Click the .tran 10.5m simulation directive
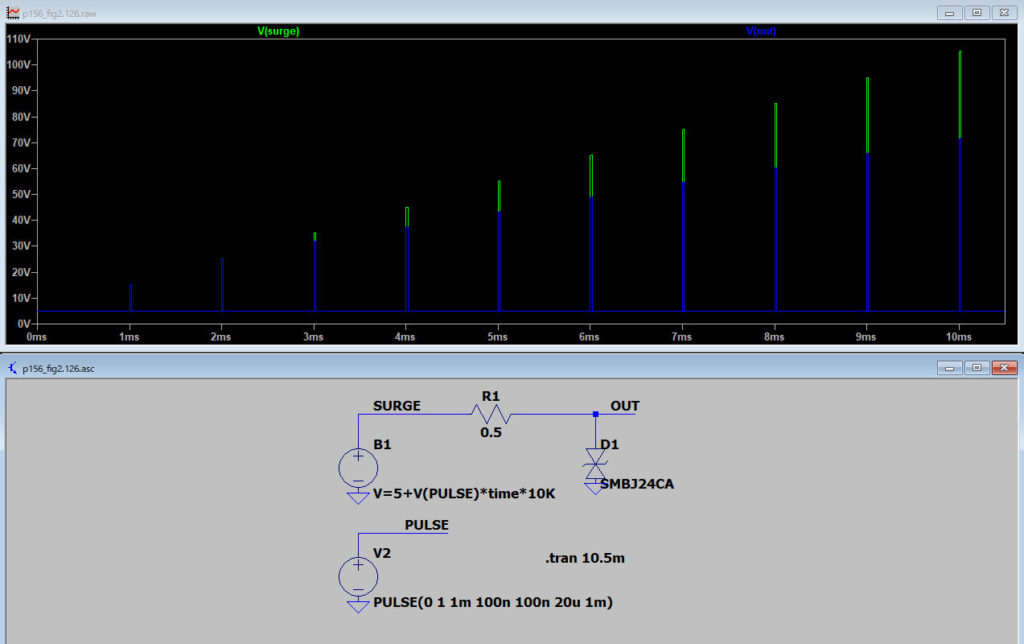 (x=585, y=558)
